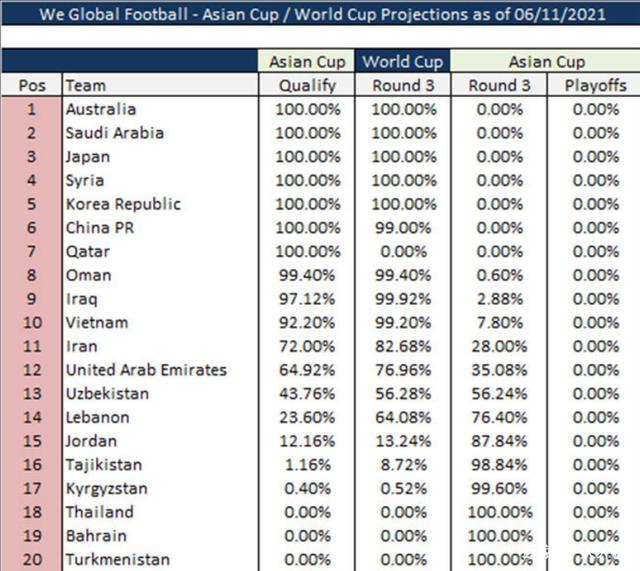Select Lebanon's 64.08% World Cup cell
The height and width of the screenshot is (571, 640).
click(404, 417)
